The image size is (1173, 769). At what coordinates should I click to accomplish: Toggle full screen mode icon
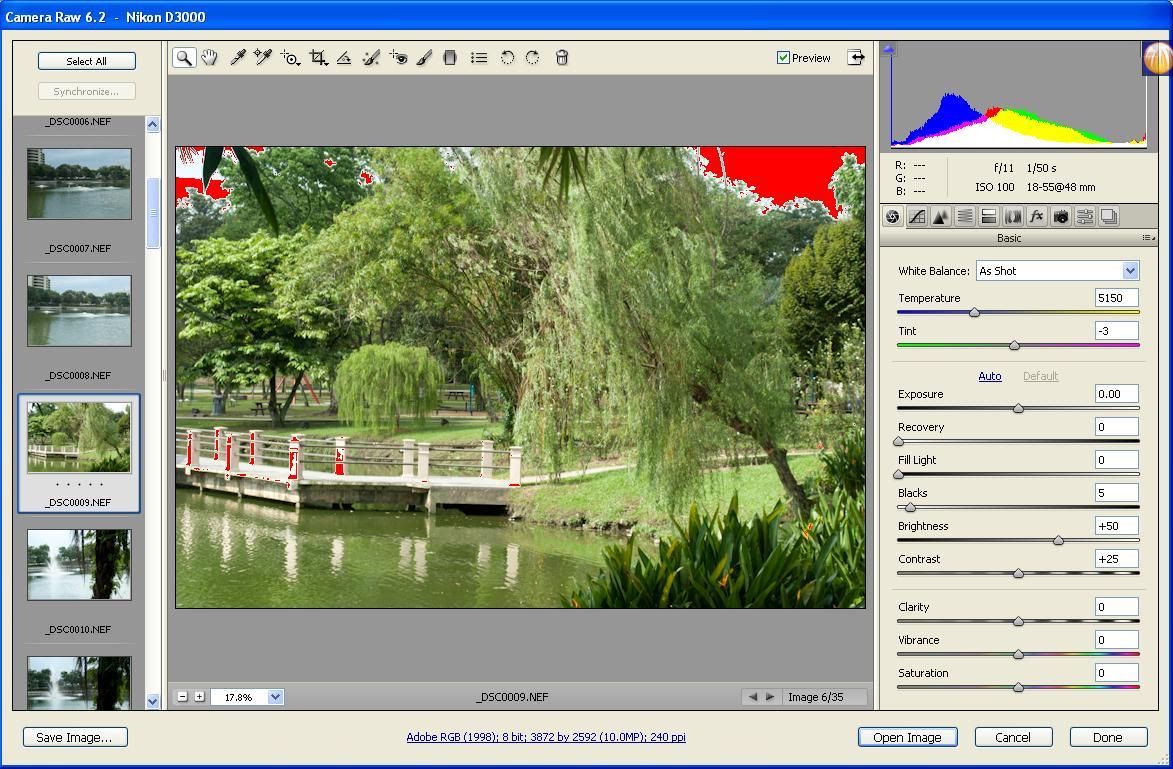coord(856,58)
